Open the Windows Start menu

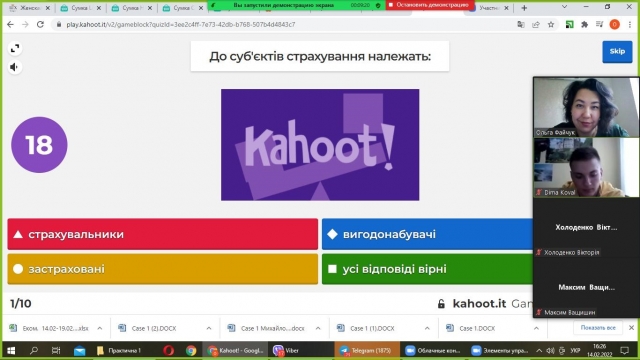click(x=11, y=351)
